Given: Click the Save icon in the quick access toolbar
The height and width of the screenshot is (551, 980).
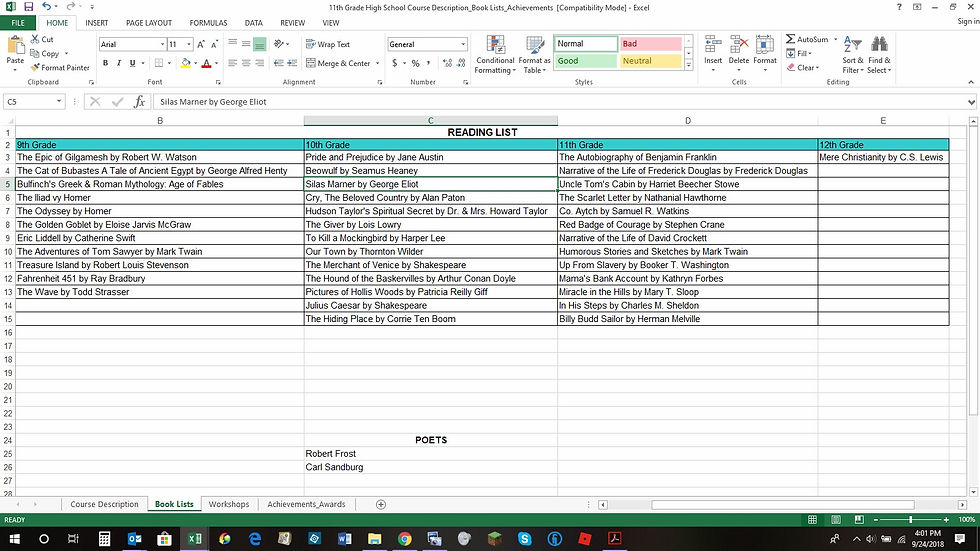Looking at the screenshot, I should (28, 7).
